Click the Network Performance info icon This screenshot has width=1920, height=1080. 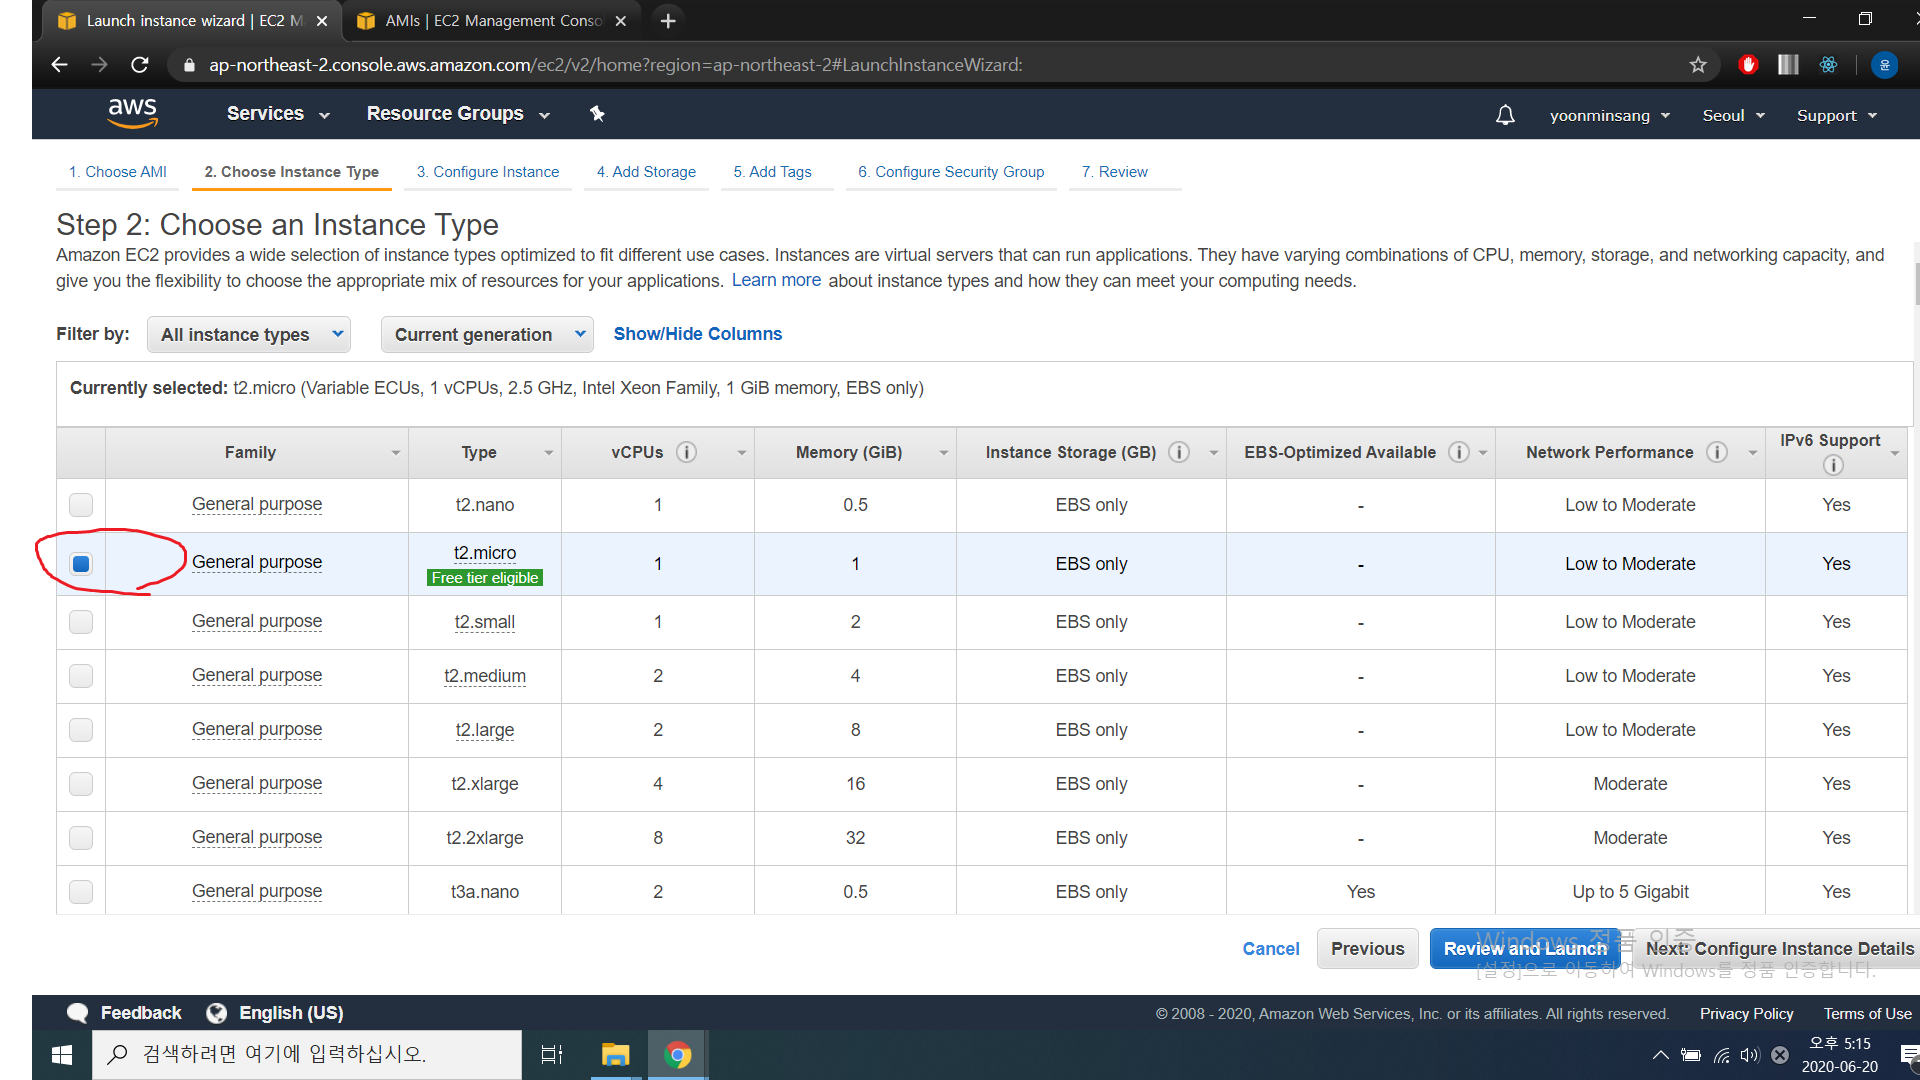tap(1717, 453)
